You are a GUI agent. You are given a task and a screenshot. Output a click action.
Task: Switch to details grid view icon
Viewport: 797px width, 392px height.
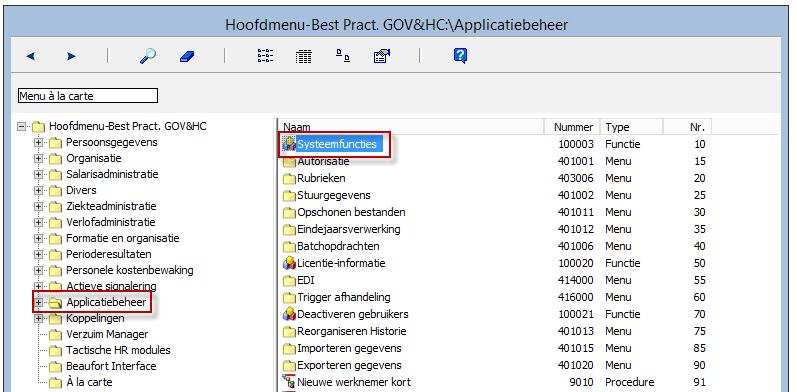tap(303, 56)
